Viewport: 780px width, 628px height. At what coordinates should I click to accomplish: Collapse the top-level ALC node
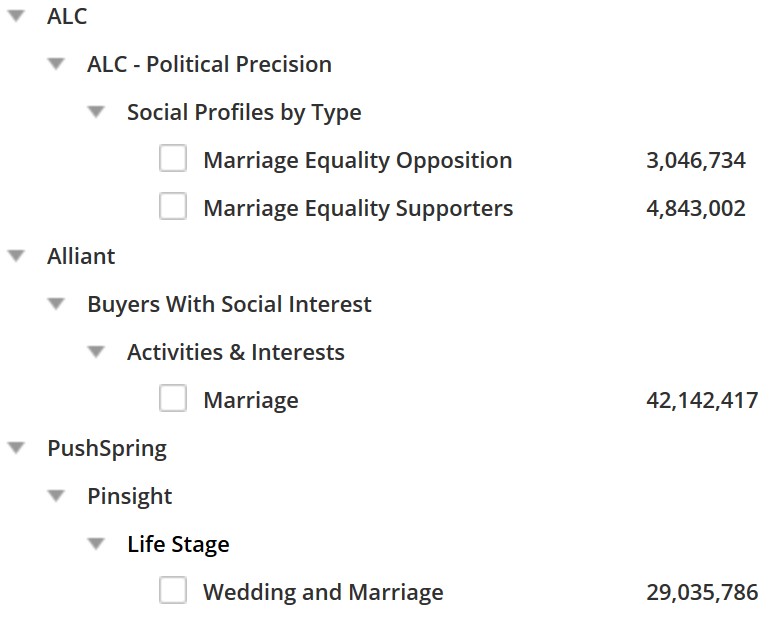click(16, 16)
